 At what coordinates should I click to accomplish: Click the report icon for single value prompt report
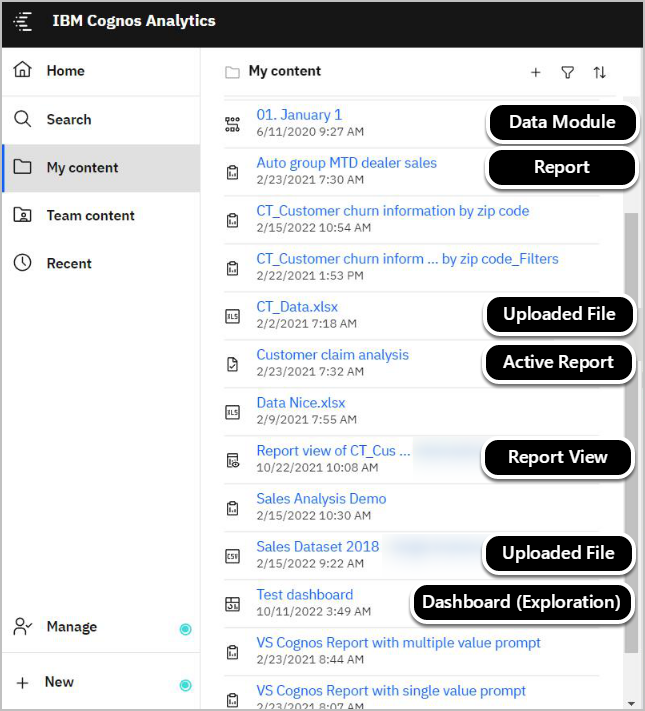[x=233, y=700]
